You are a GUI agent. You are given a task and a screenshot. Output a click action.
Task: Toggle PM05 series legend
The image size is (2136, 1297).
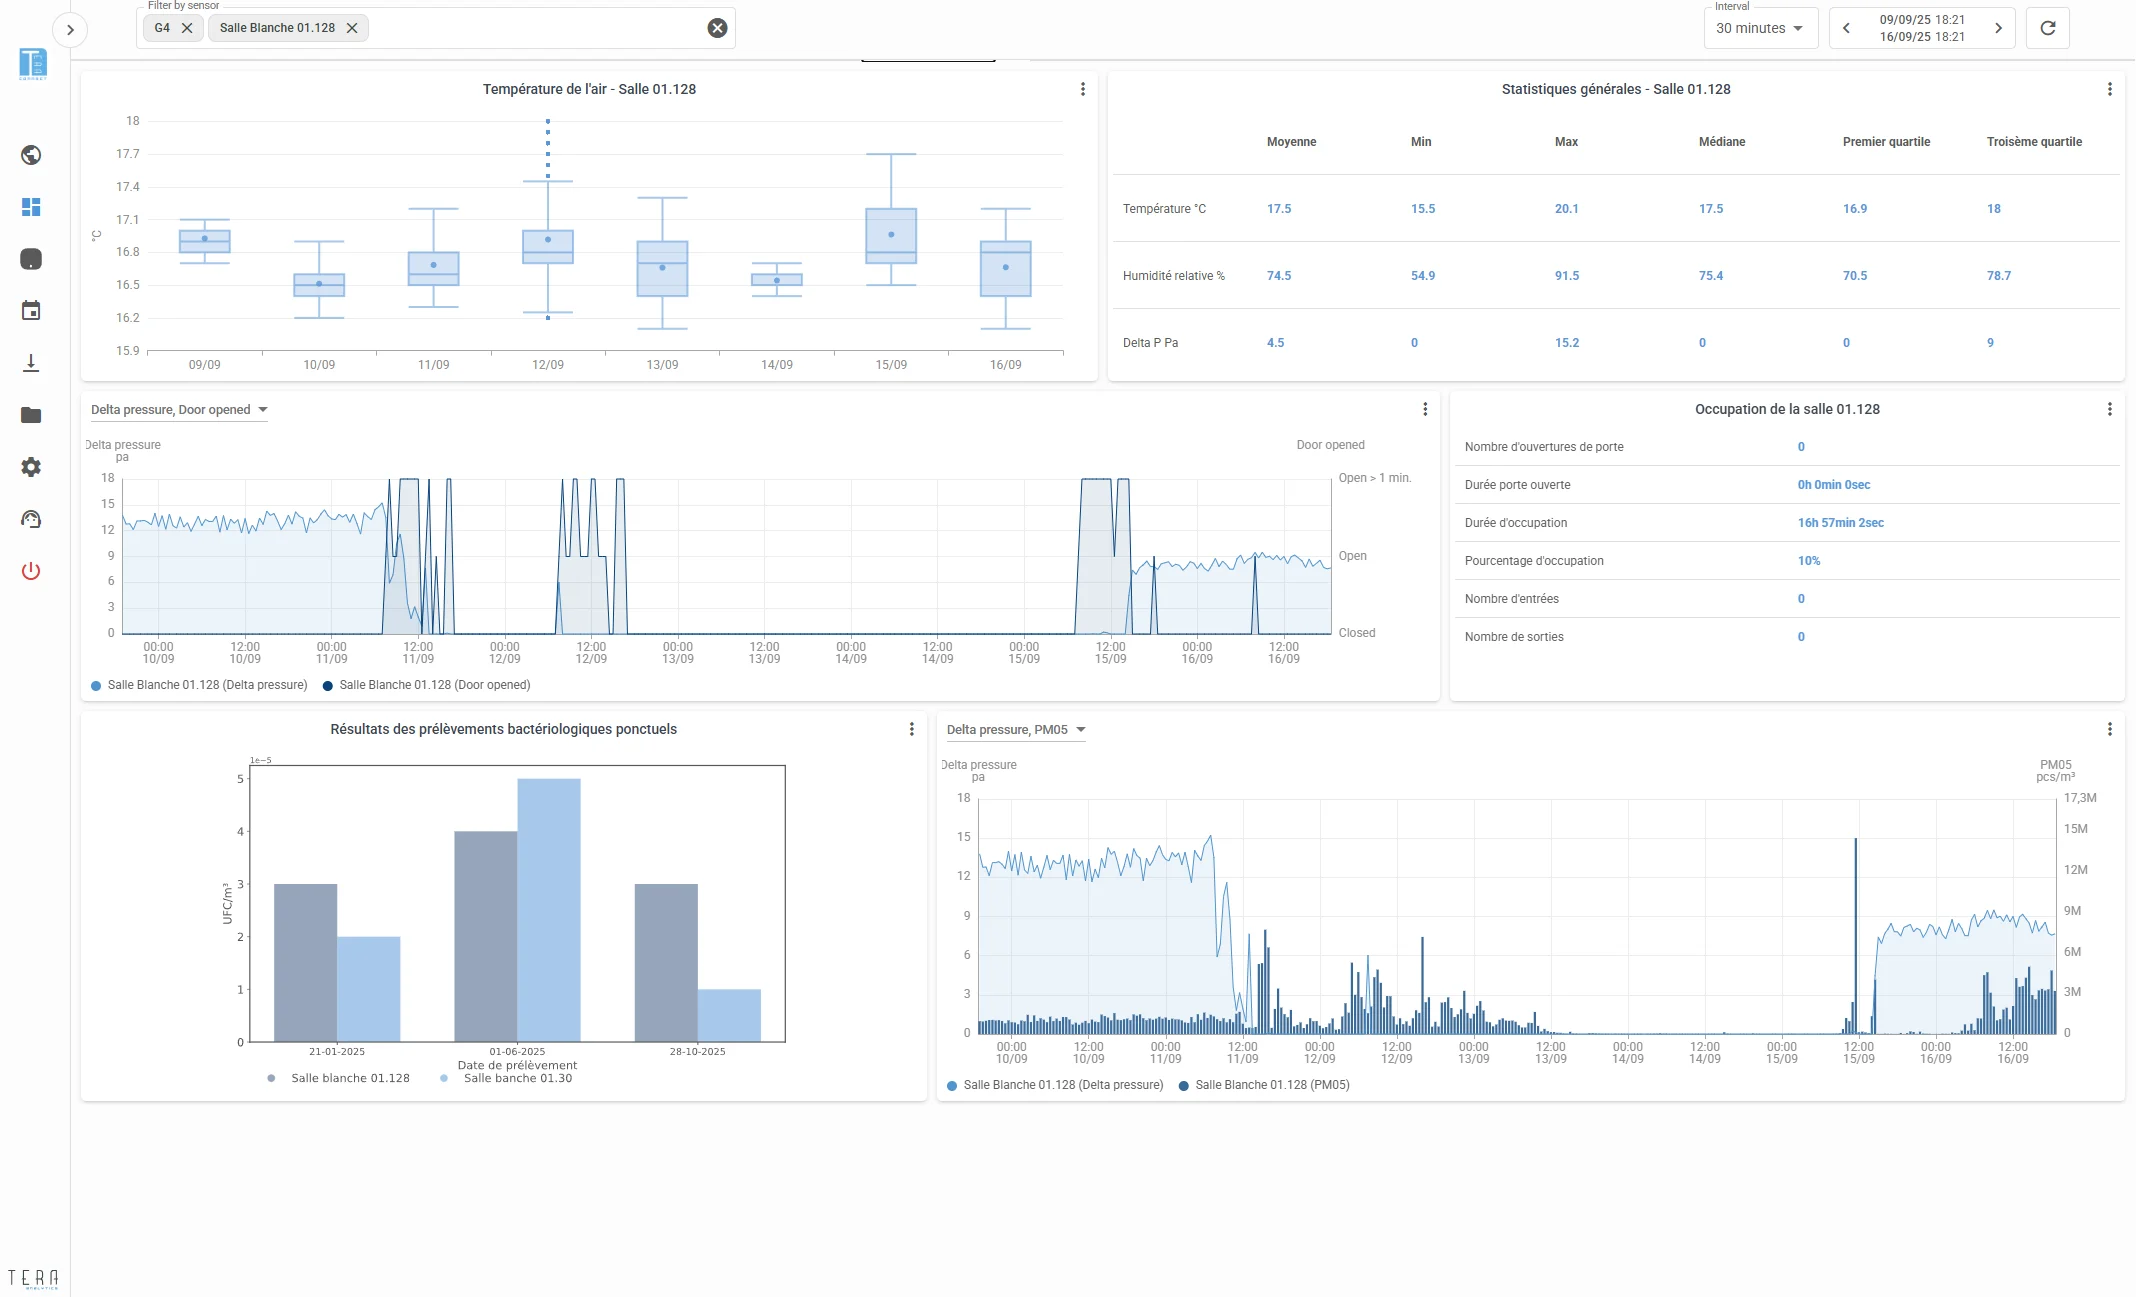click(x=1264, y=1085)
